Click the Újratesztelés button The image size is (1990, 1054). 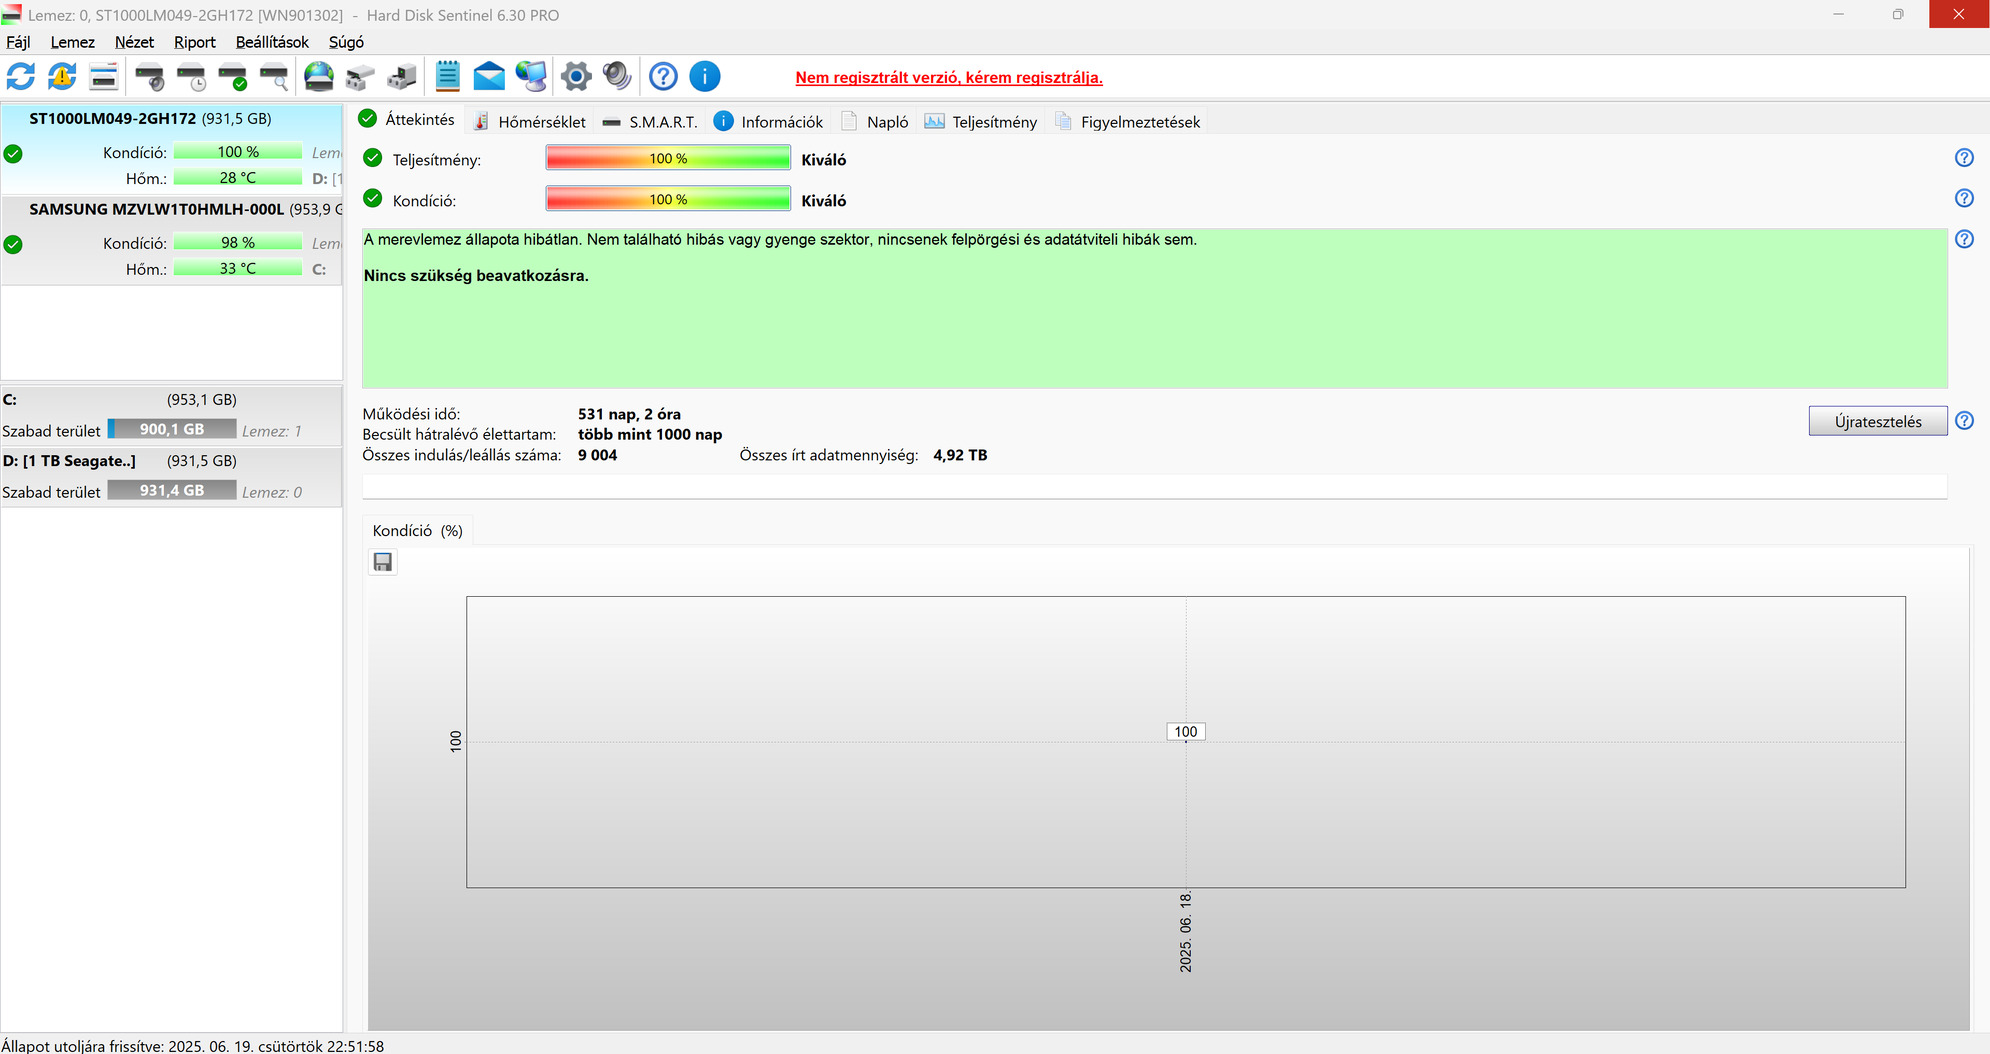(x=1878, y=421)
